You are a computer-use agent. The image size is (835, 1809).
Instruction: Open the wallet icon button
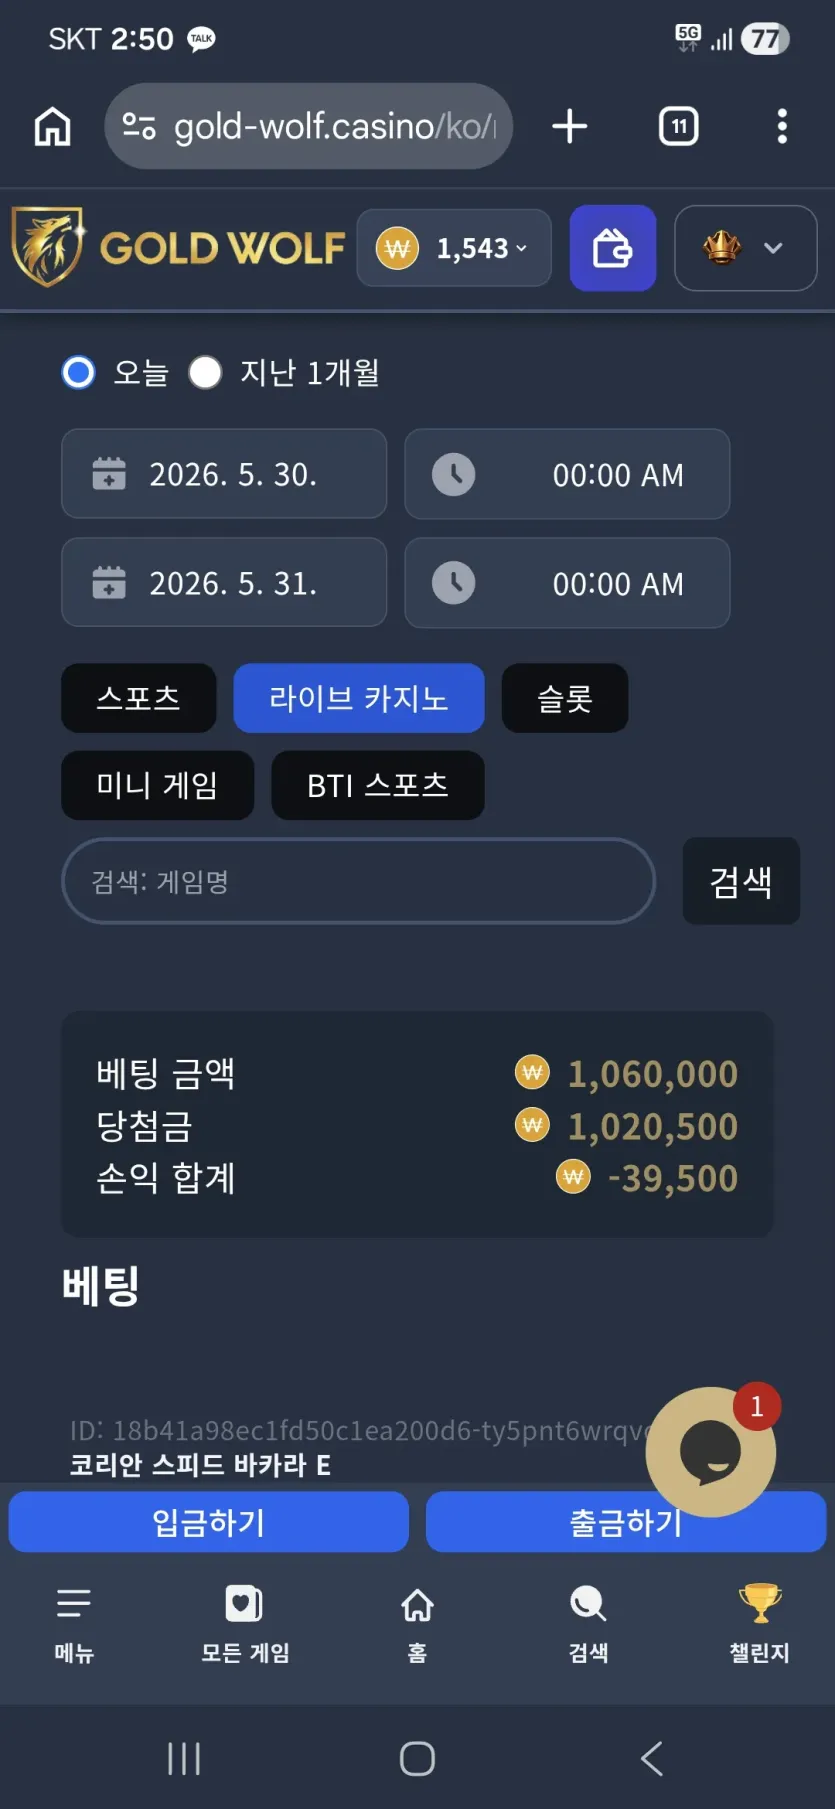tap(612, 248)
